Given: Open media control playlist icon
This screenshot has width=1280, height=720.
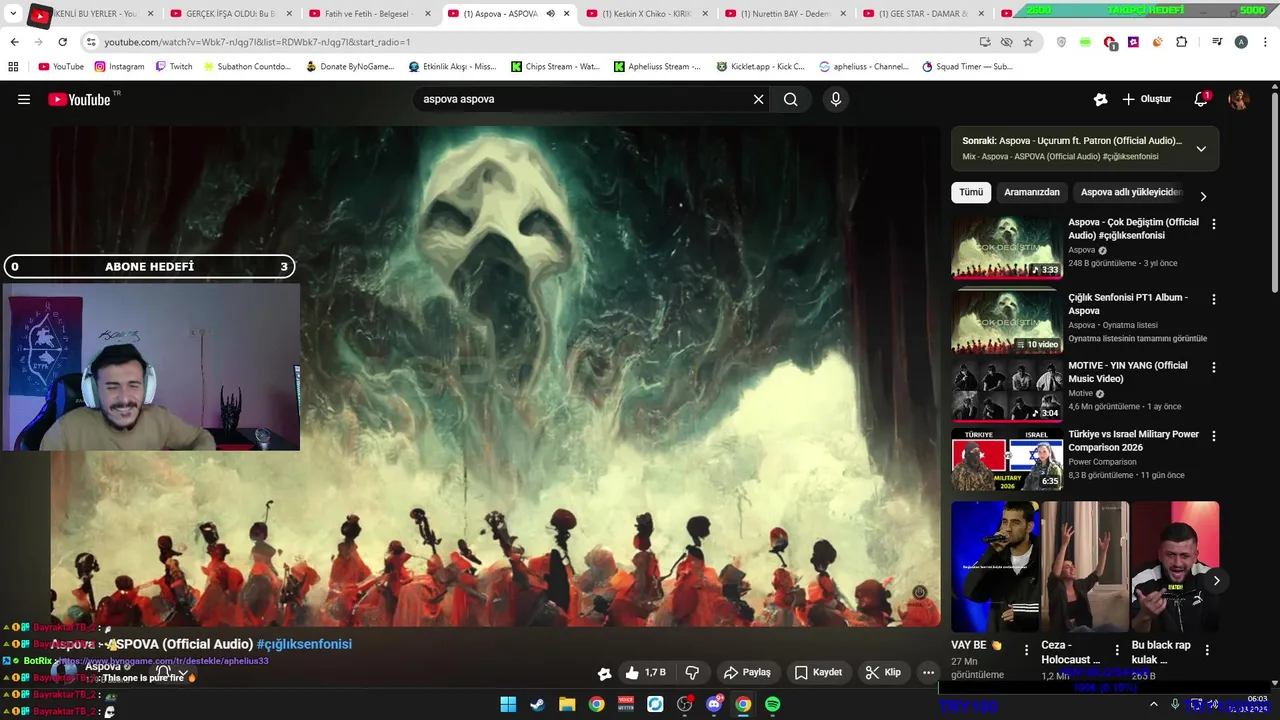Looking at the screenshot, I should click(1217, 42).
